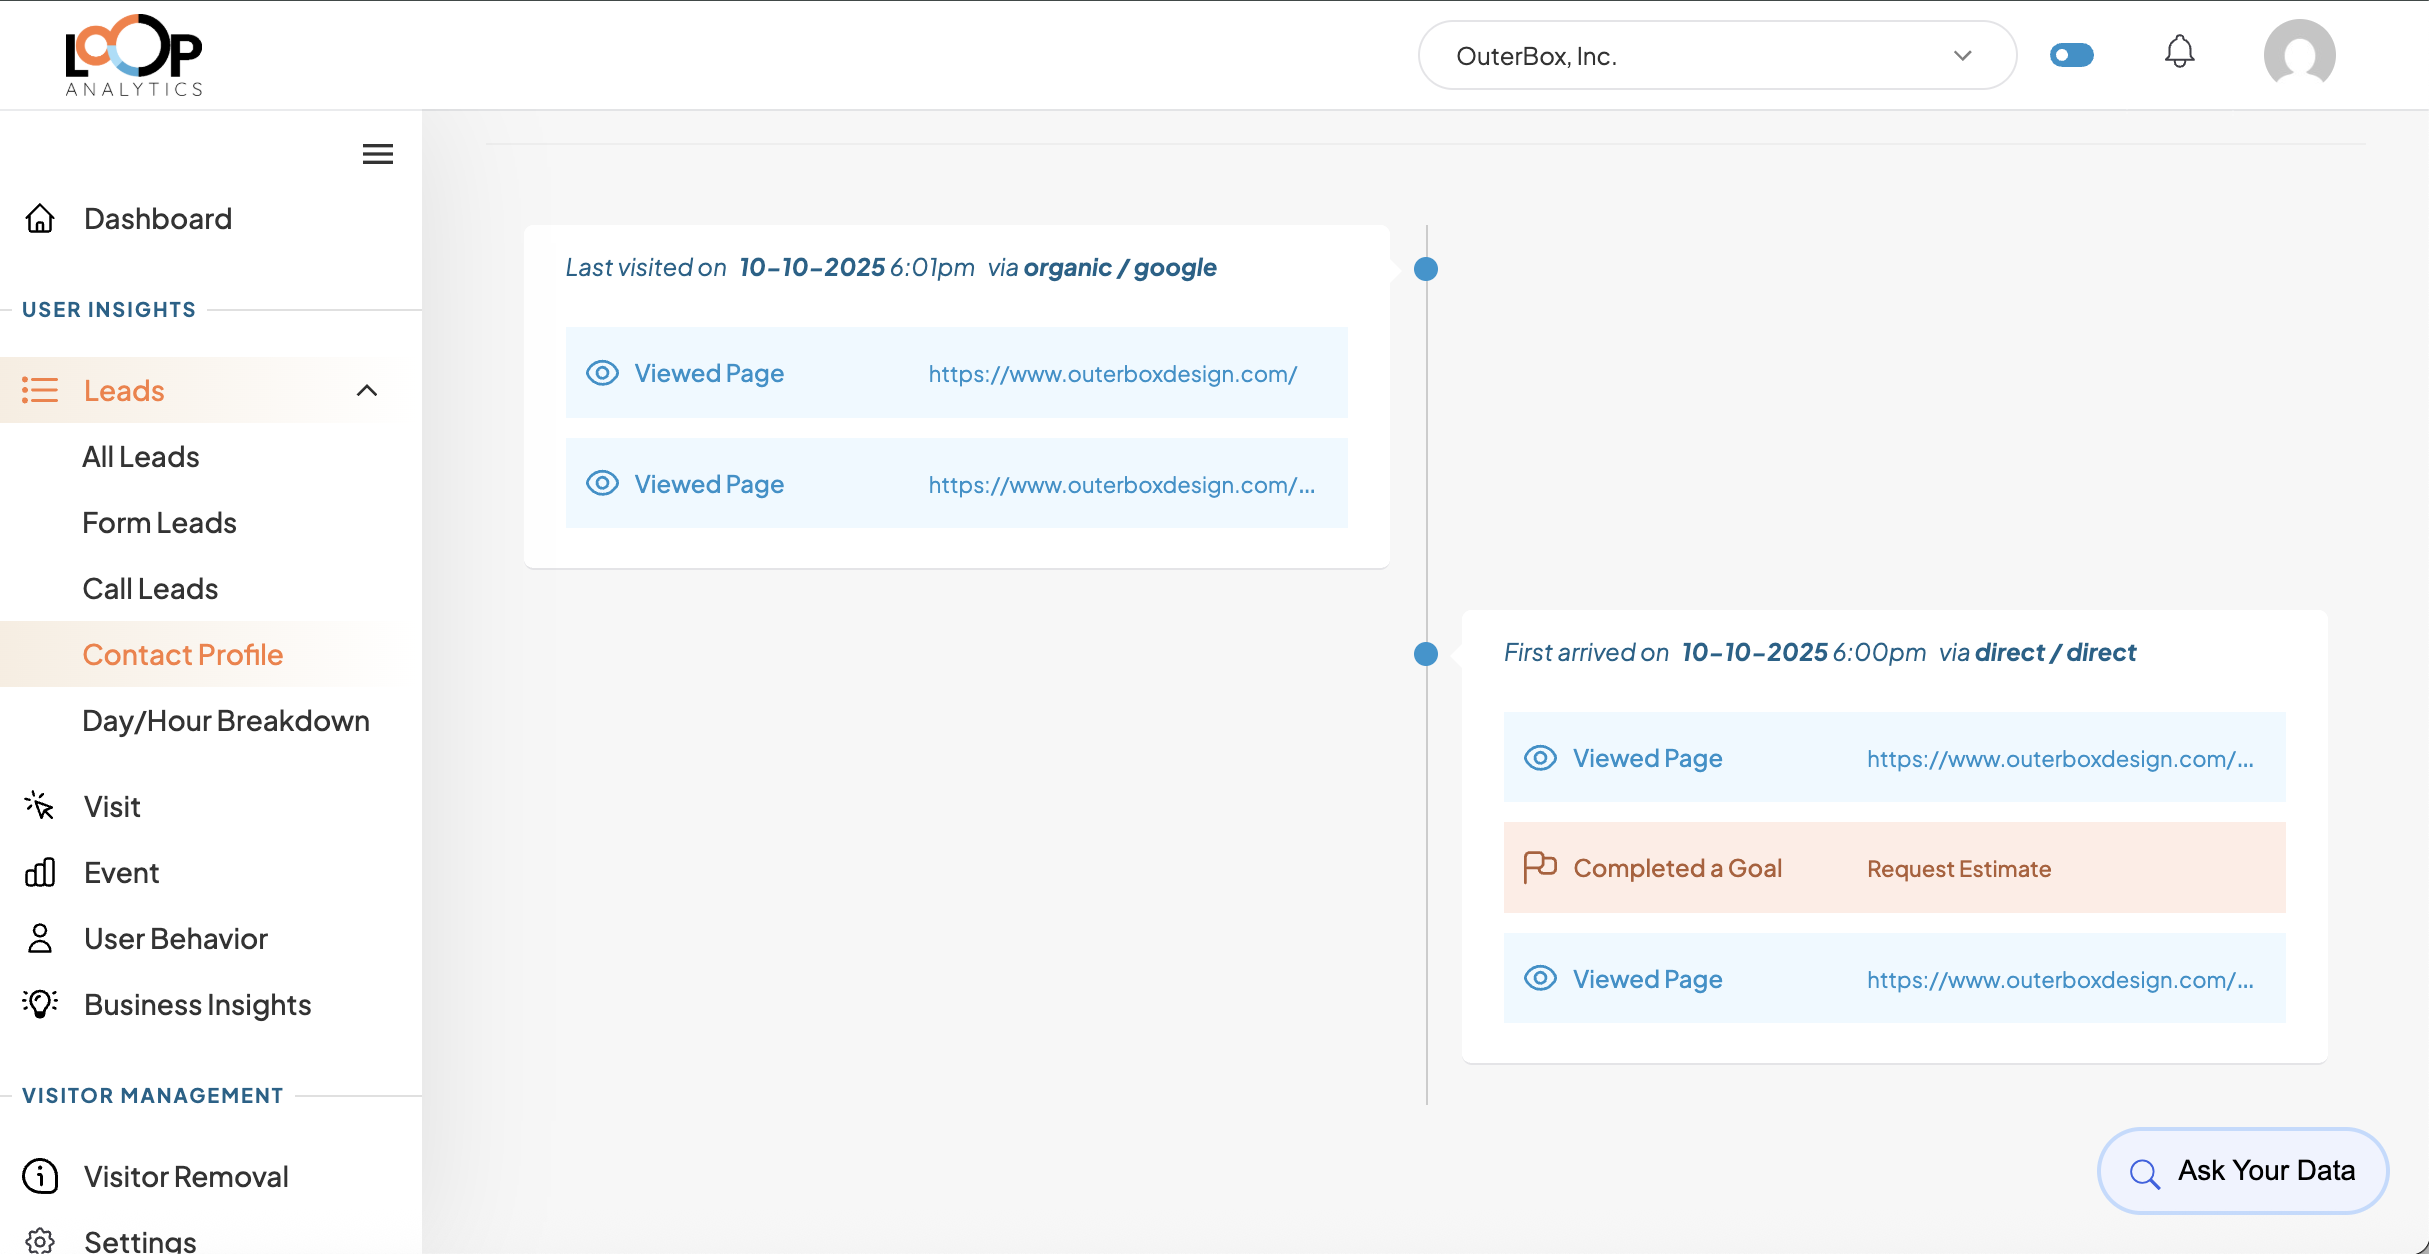
Task: Select Form Leads in the sidebar
Action: click(159, 522)
